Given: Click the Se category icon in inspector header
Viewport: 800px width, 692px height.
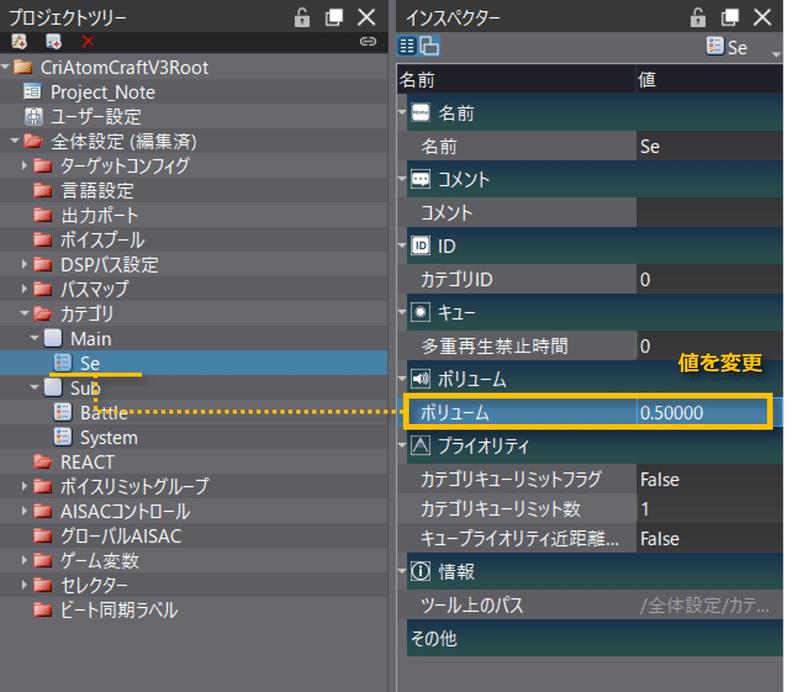Looking at the screenshot, I should click(x=715, y=46).
